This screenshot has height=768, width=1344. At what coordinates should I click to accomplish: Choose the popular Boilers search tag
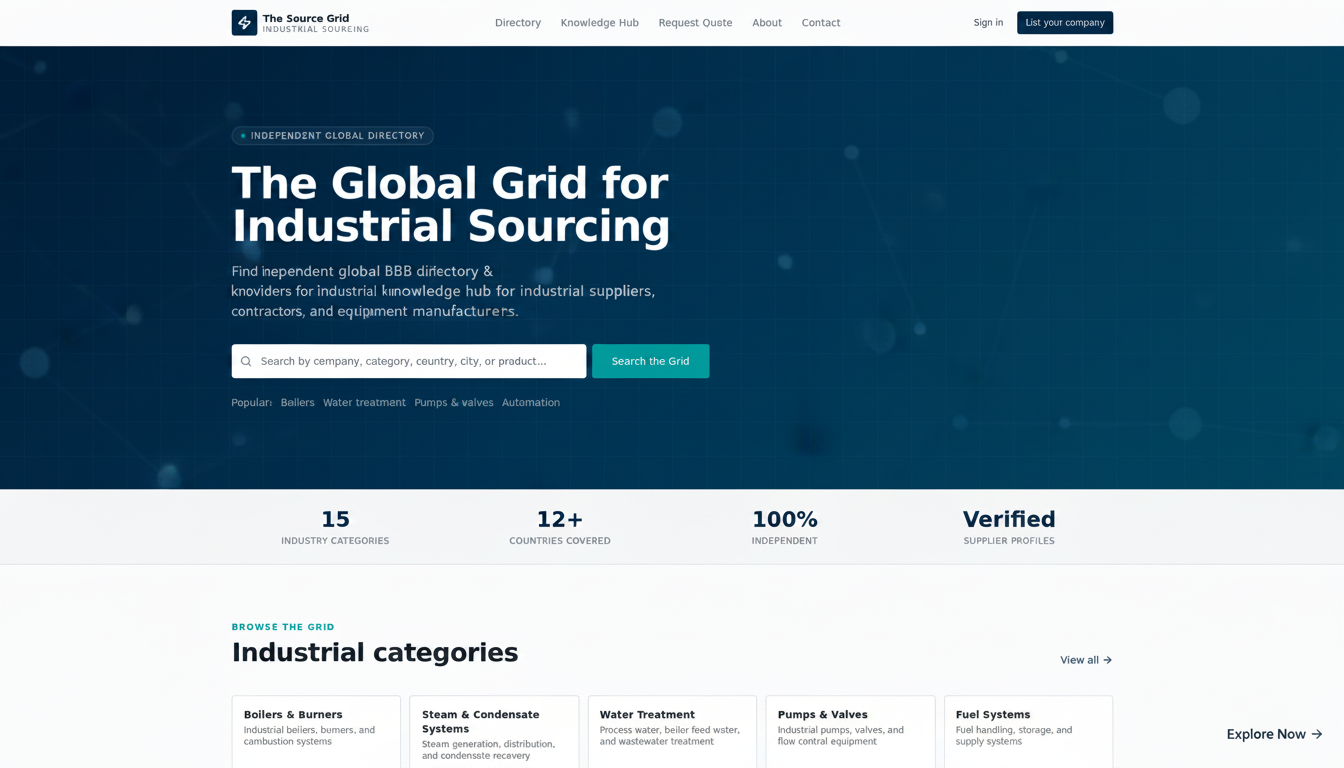pyautogui.click(x=298, y=403)
